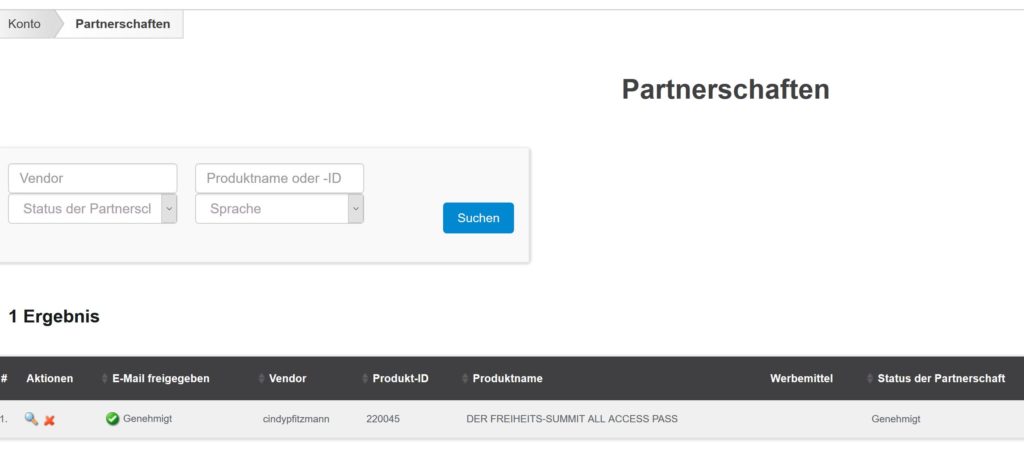This screenshot has width=1024, height=458.
Task: Click the blue Suchen button
Action: click(x=478, y=218)
